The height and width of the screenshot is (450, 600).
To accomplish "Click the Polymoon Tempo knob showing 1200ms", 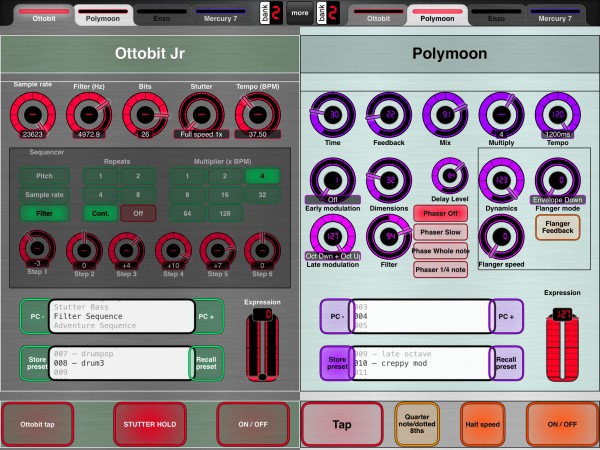I will pyautogui.click(x=558, y=114).
